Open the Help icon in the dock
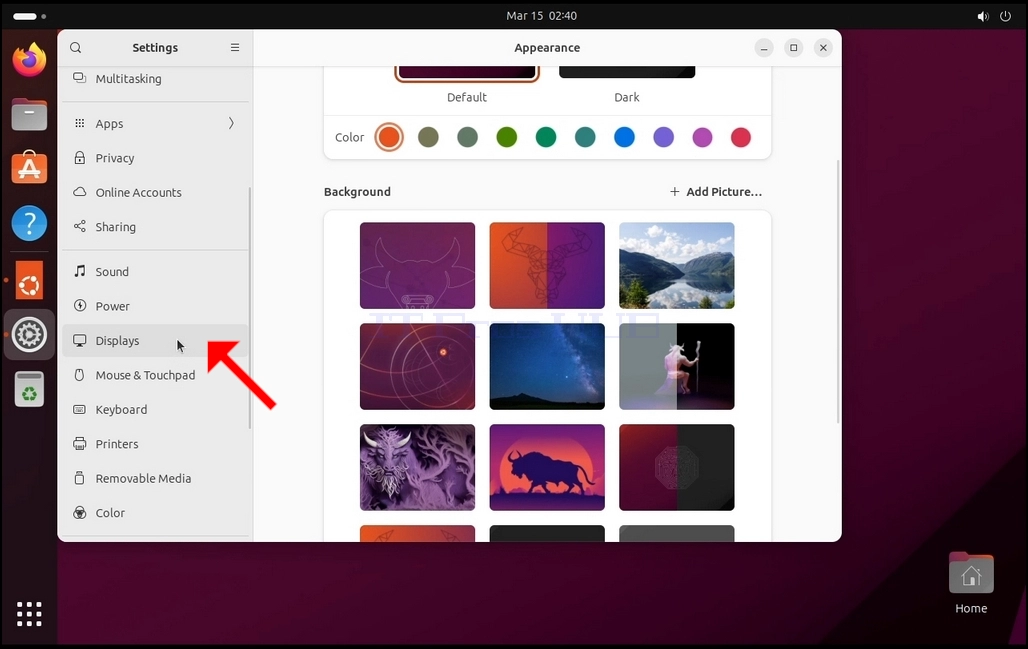 tap(30, 223)
